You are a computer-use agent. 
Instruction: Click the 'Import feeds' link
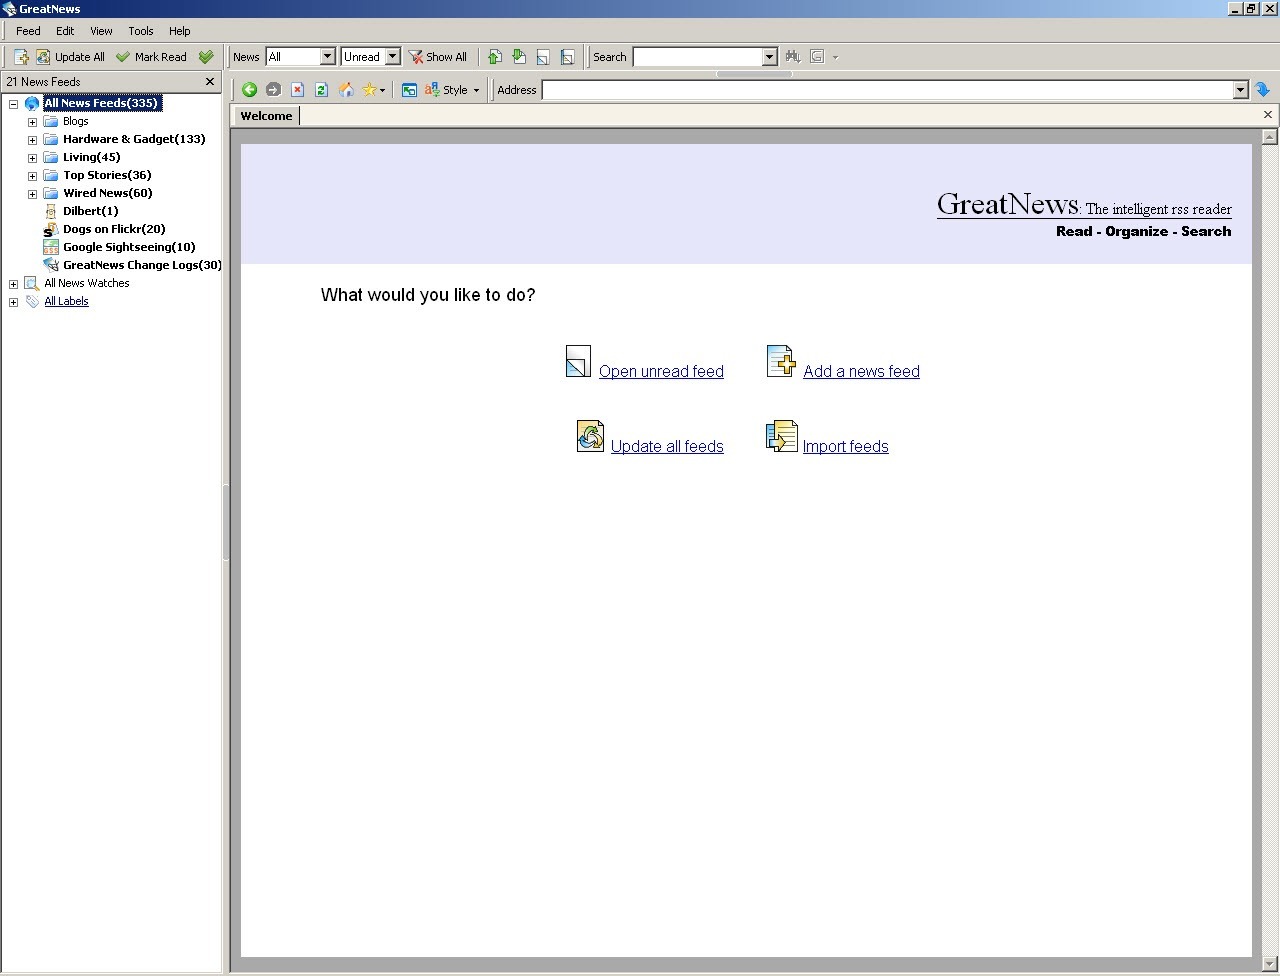(x=845, y=446)
